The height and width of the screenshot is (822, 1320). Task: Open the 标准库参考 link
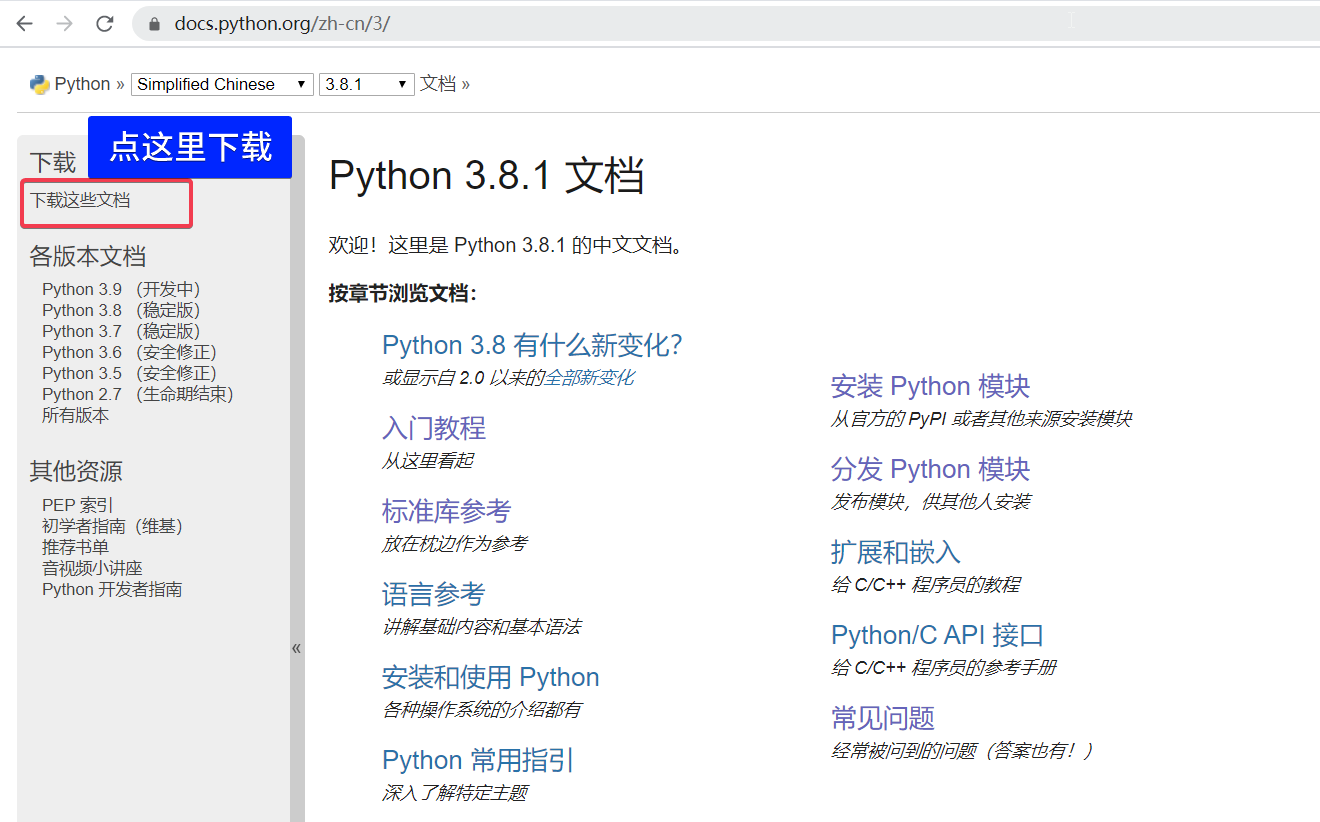(x=447, y=511)
